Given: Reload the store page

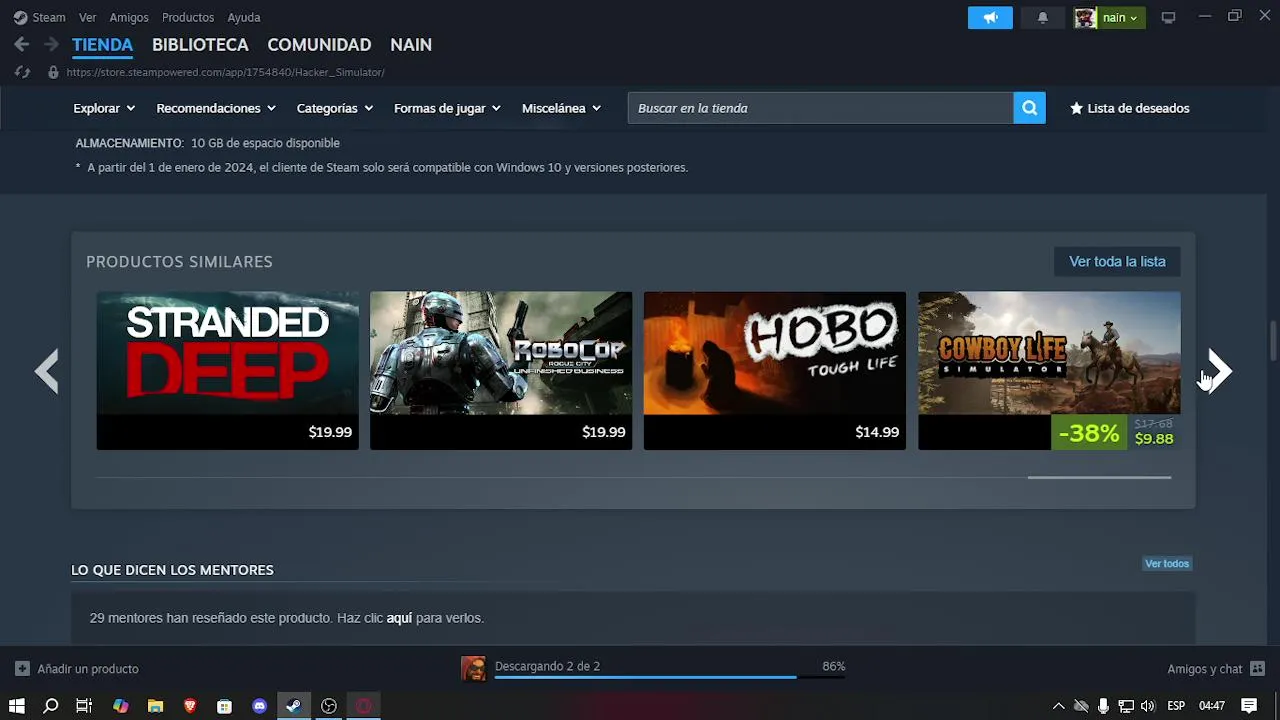Looking at the screenshot, I should click(x=22, y=72).
